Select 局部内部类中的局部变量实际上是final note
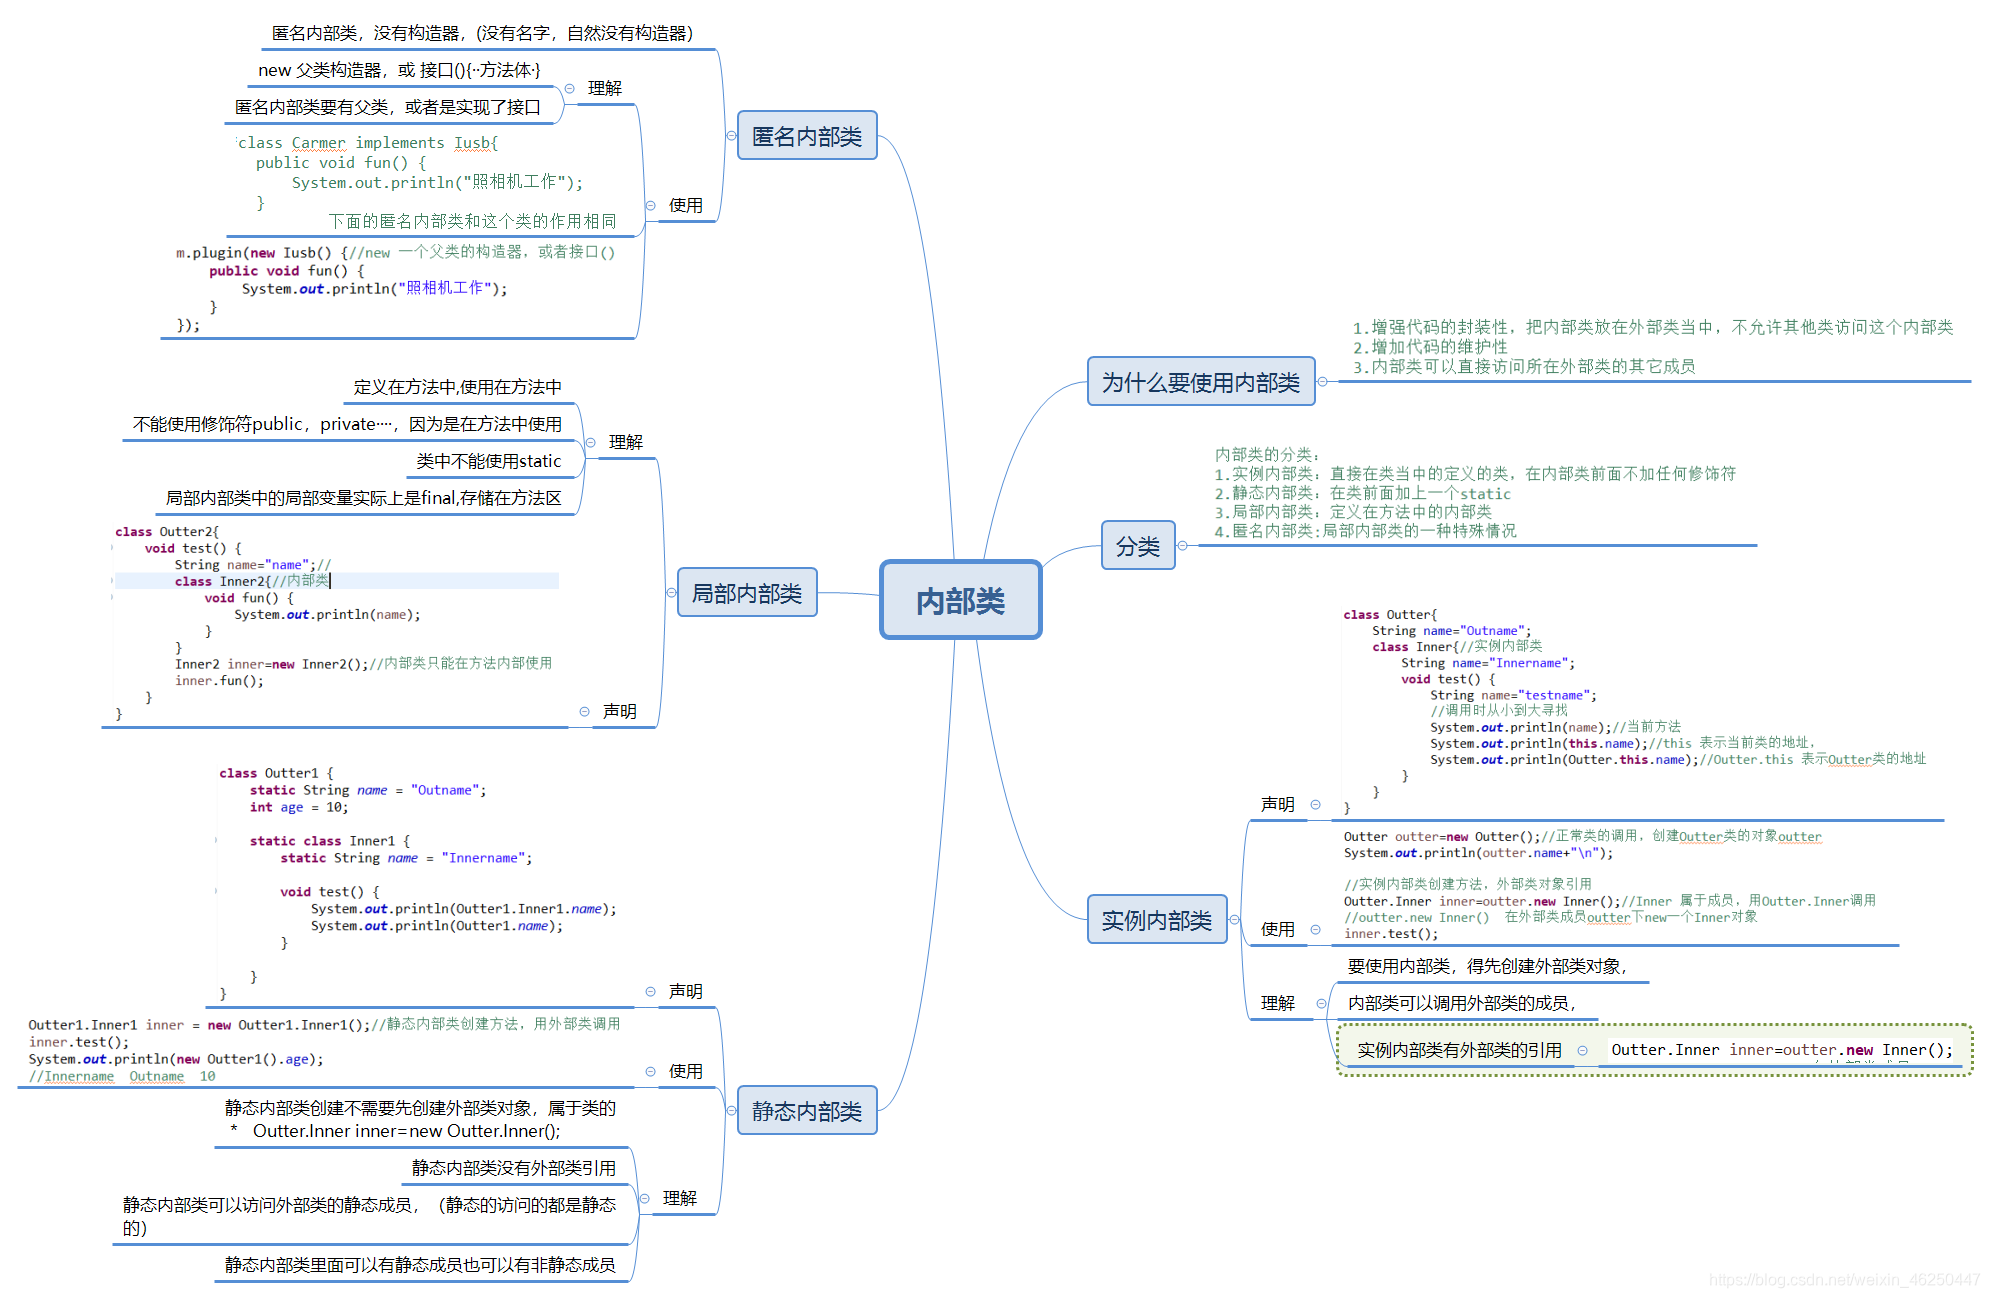The height and width of the screenshot is (1298, 1990). point(364,499)
